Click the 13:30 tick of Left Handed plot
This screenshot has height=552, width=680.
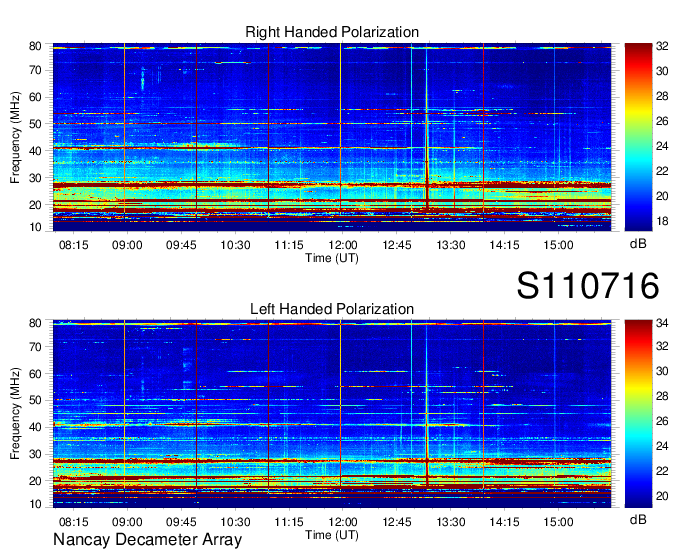point(451,522)
